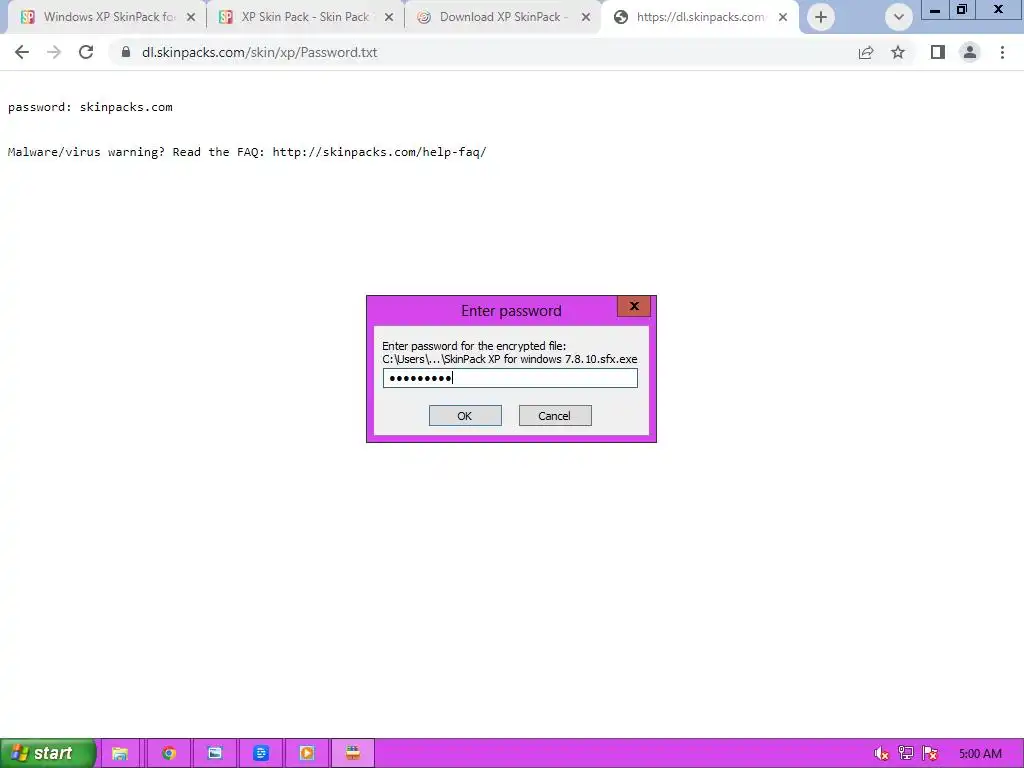Click the muted volume tray icon
This screenshot has width=1024, height=768.
(881, 754)
